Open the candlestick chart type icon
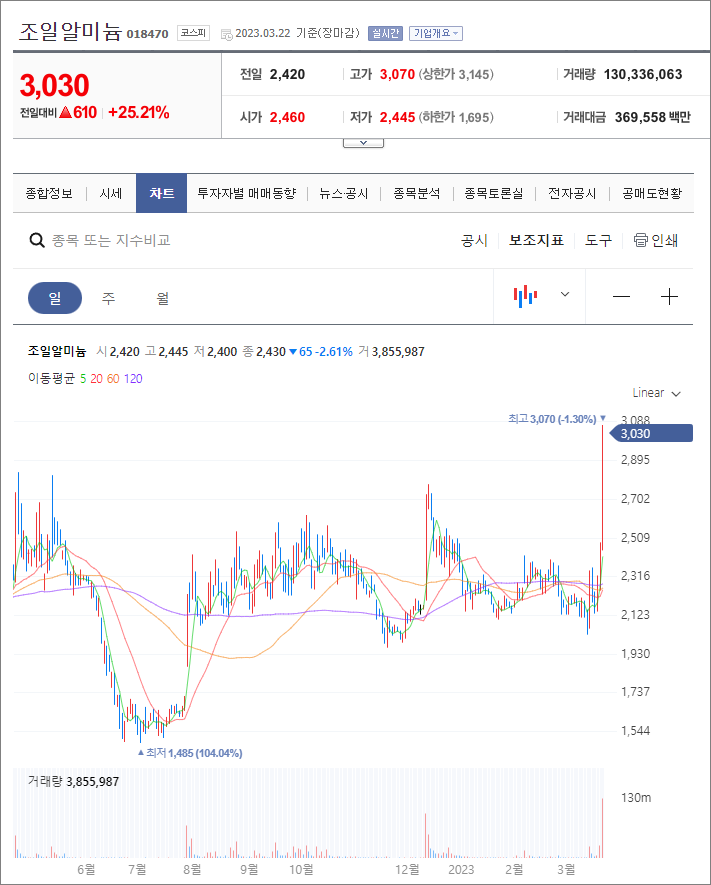Viewport: 711px width, 885px height. (525, 296)
